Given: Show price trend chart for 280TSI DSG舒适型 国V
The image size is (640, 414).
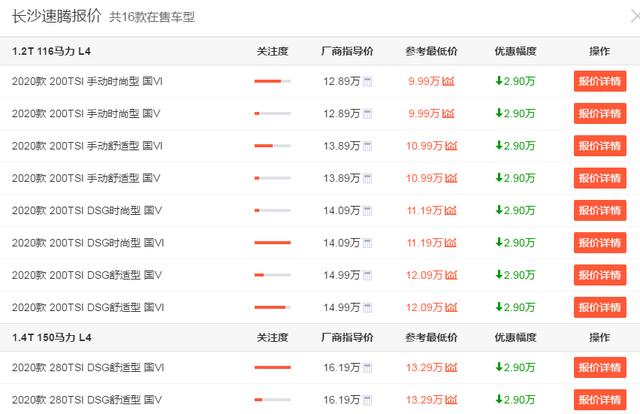Looking at the screenshot, I should coord(451,400).
